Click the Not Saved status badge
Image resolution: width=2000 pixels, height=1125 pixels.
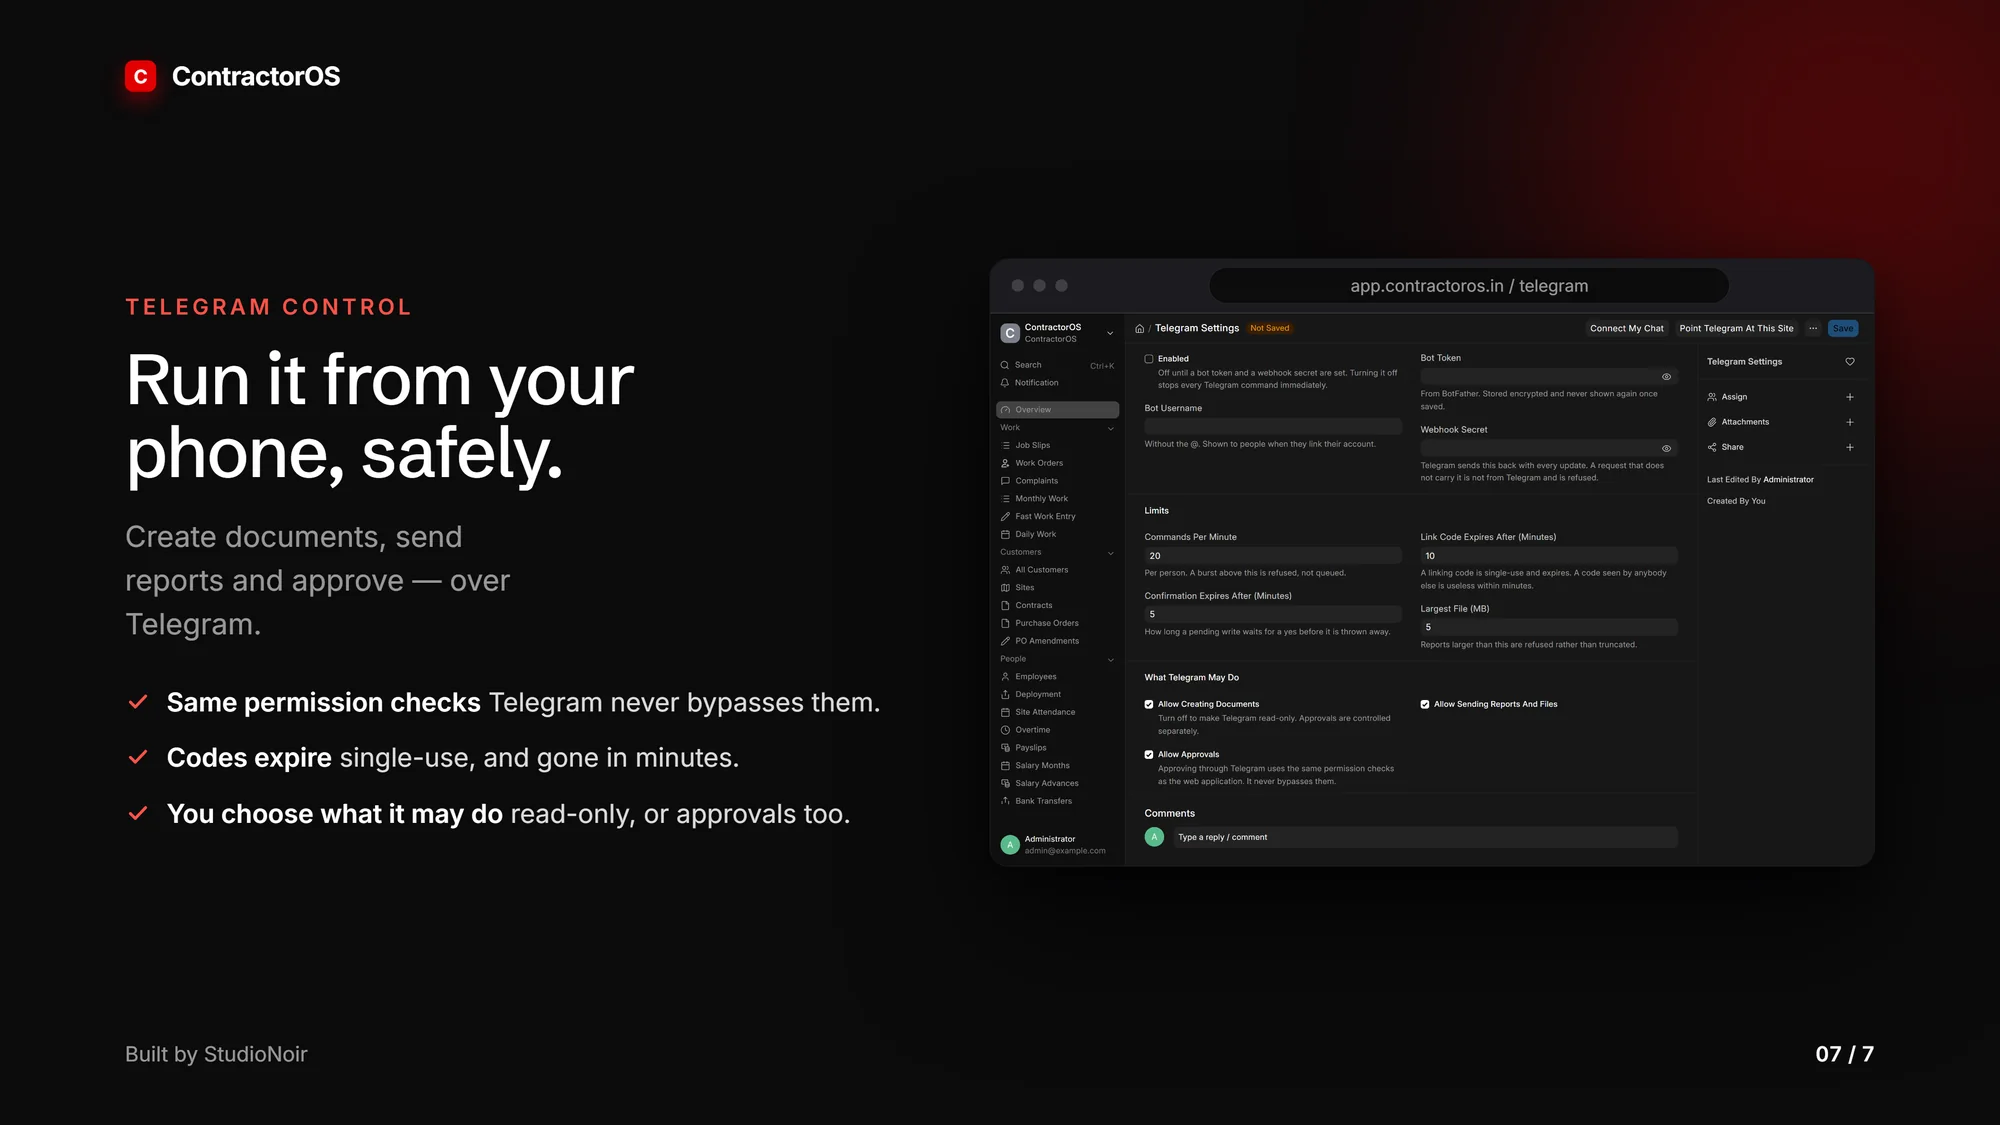(x=1270, y=328)
